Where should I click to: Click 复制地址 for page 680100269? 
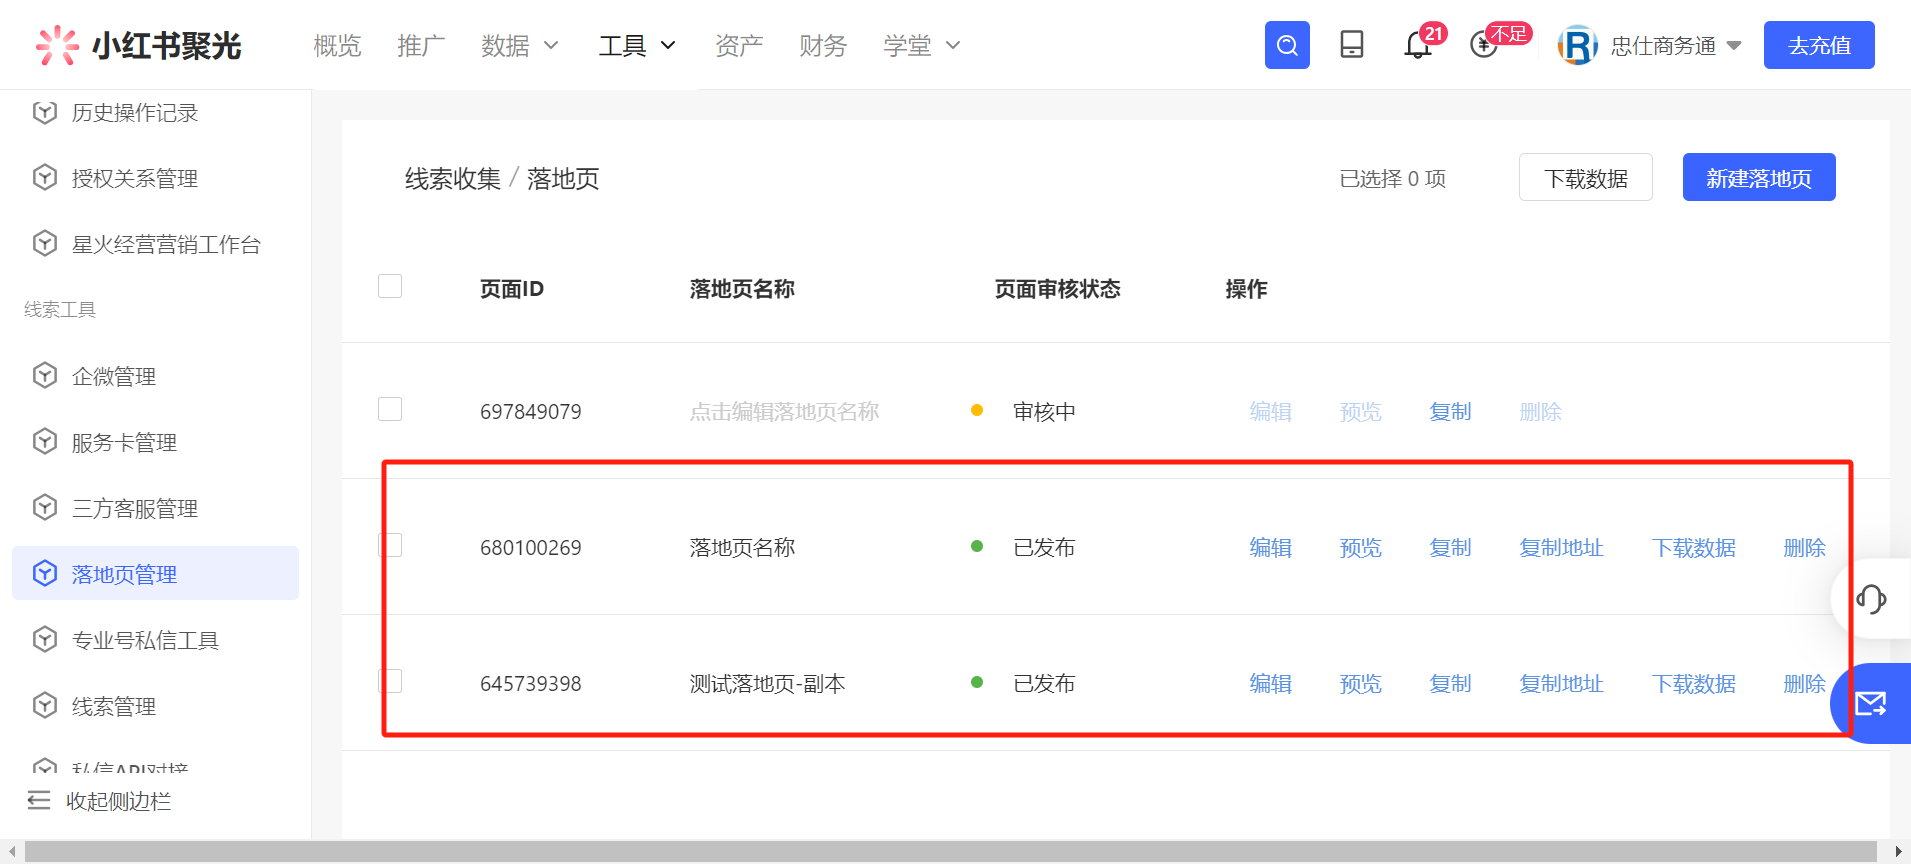tap(1561, 548)
